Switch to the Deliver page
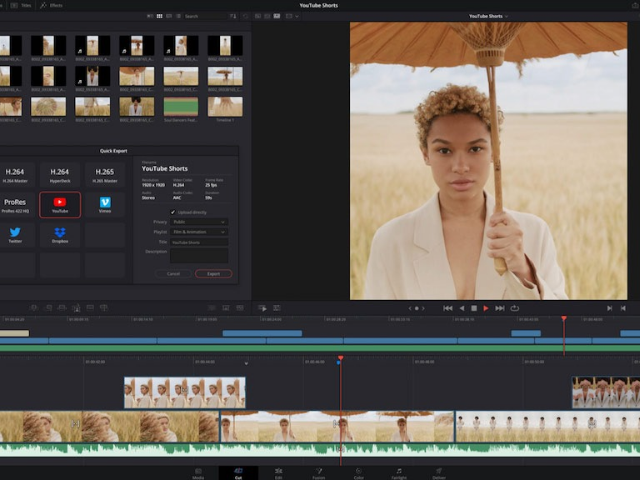This screenshot has height=480, width=640. click(439, 473)
